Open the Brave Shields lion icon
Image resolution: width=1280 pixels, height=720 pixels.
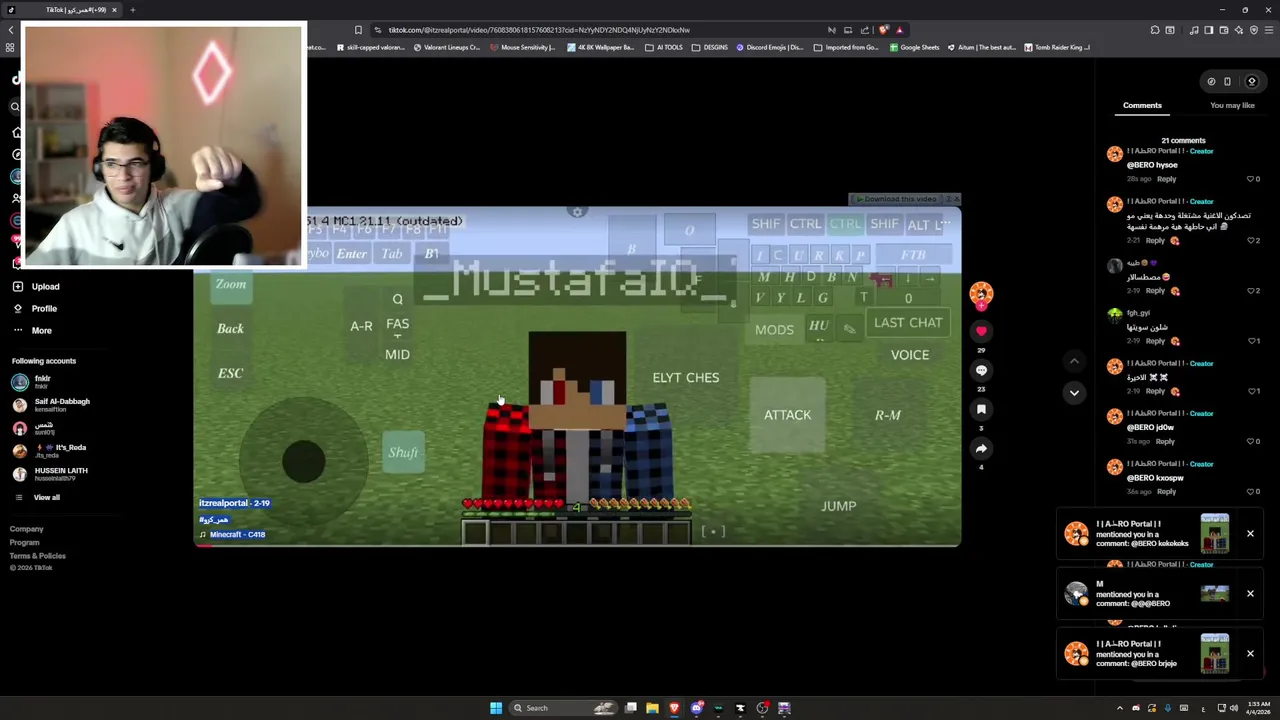coord(883,30)
